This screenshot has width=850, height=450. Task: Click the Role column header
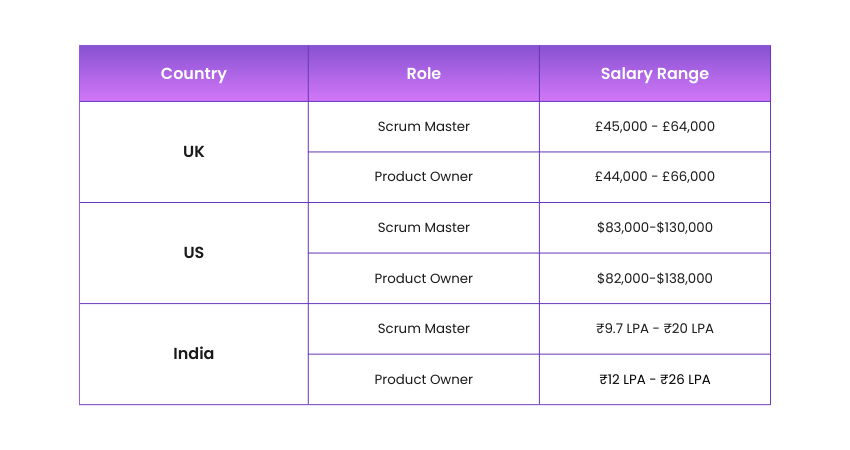click(423, 73)
